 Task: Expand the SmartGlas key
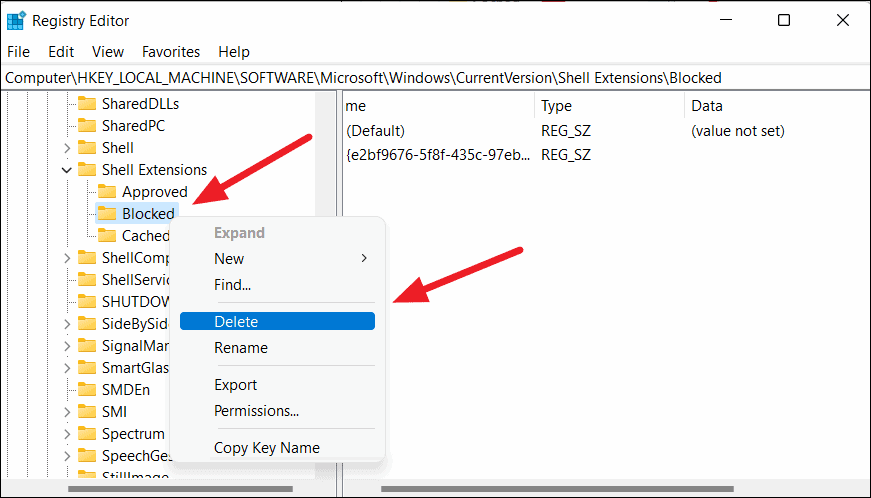tap(67, 368)
